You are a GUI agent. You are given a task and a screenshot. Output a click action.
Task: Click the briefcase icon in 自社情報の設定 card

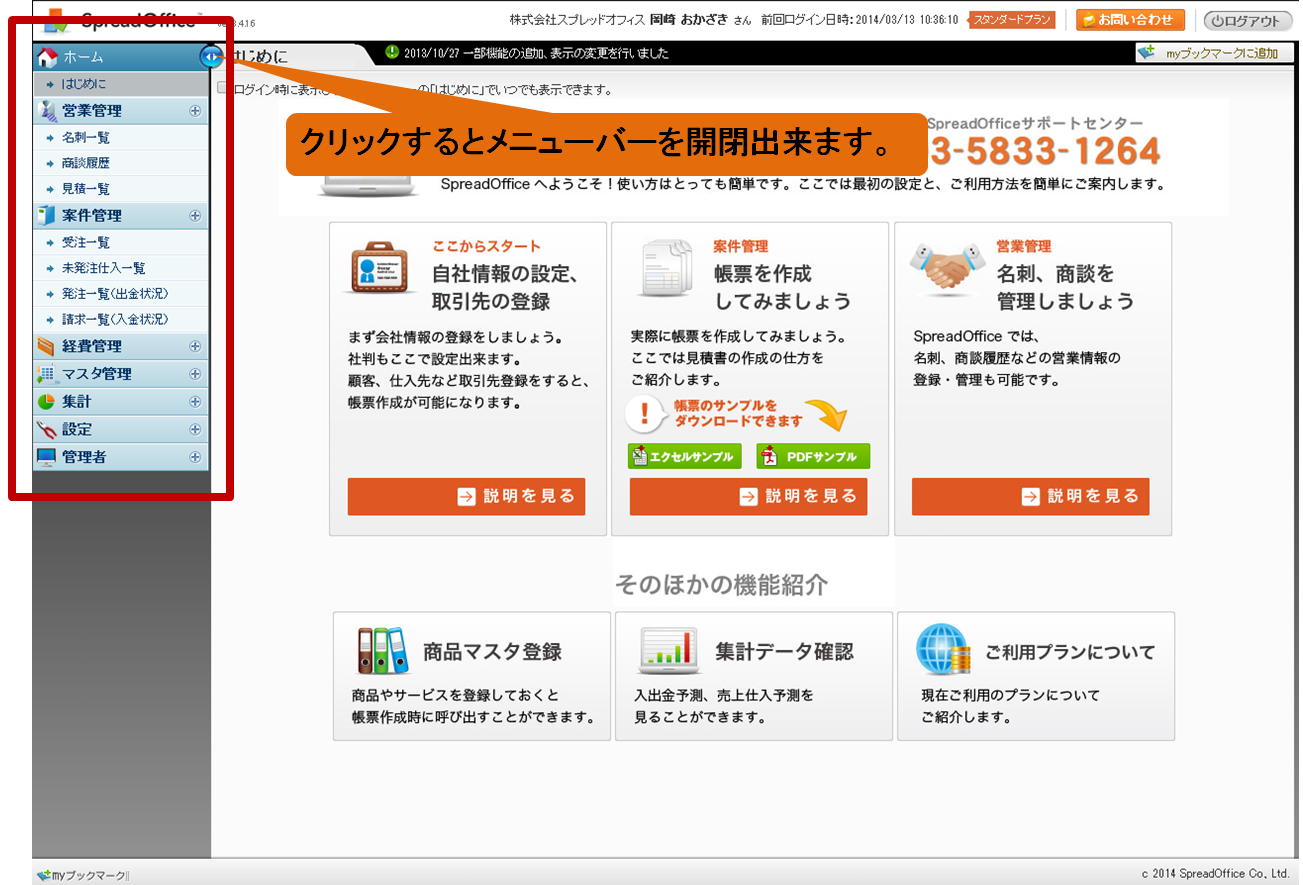(380, 267)
